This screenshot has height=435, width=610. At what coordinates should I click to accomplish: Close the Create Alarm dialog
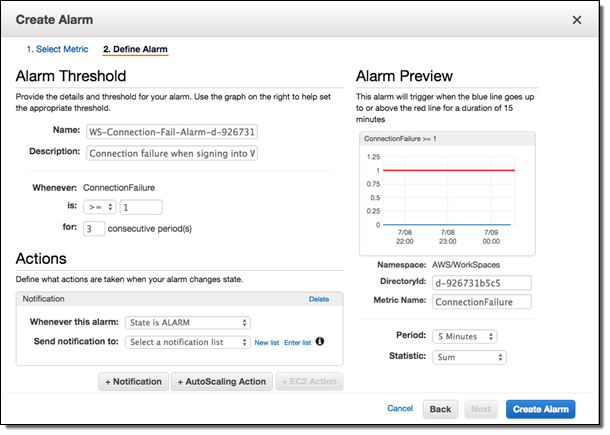[x=576, y=19]
